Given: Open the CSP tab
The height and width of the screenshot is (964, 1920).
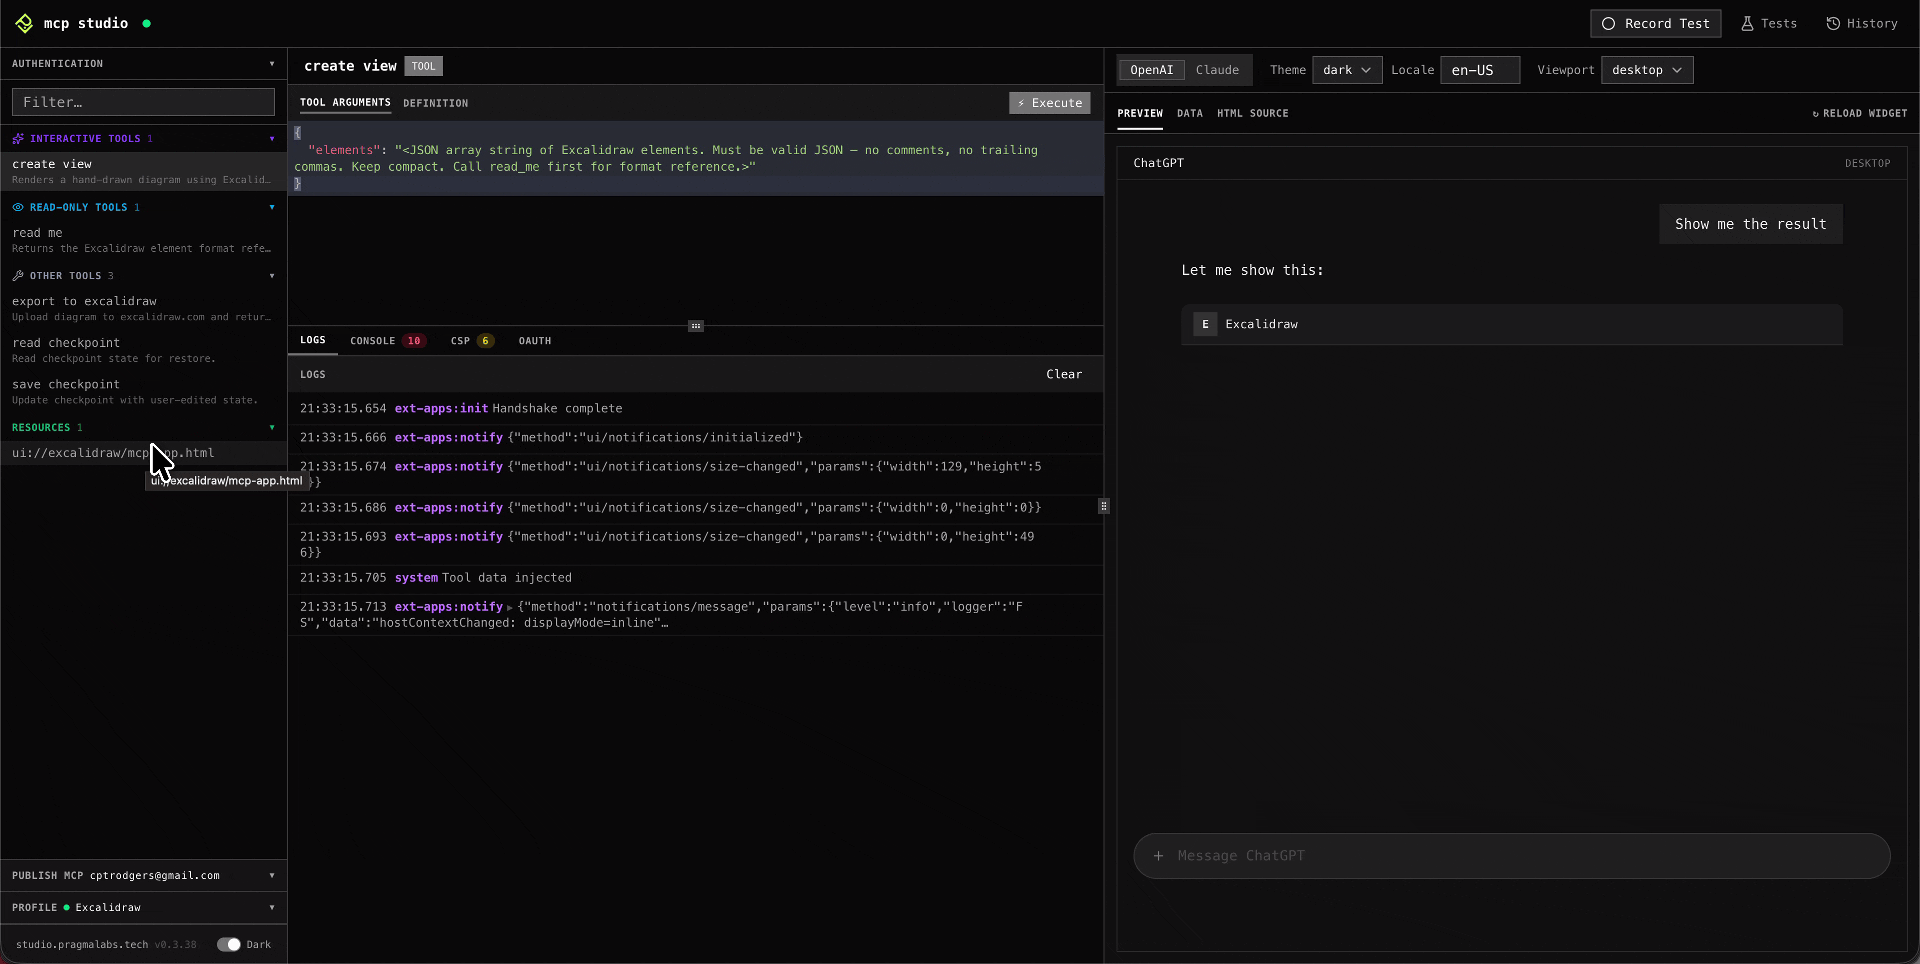Looking at the screenshot, I should point(472,341).
